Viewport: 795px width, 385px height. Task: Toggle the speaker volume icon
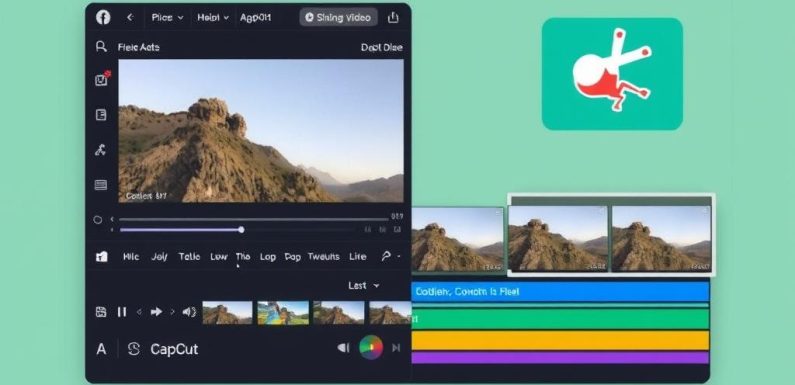click(189, 312)
